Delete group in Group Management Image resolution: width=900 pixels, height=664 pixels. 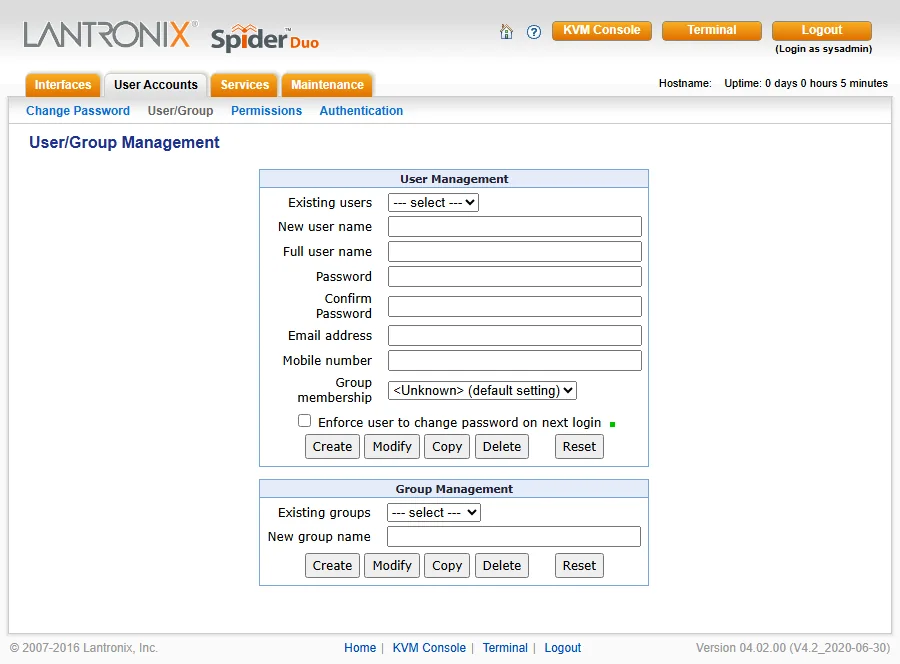point(502,565)
